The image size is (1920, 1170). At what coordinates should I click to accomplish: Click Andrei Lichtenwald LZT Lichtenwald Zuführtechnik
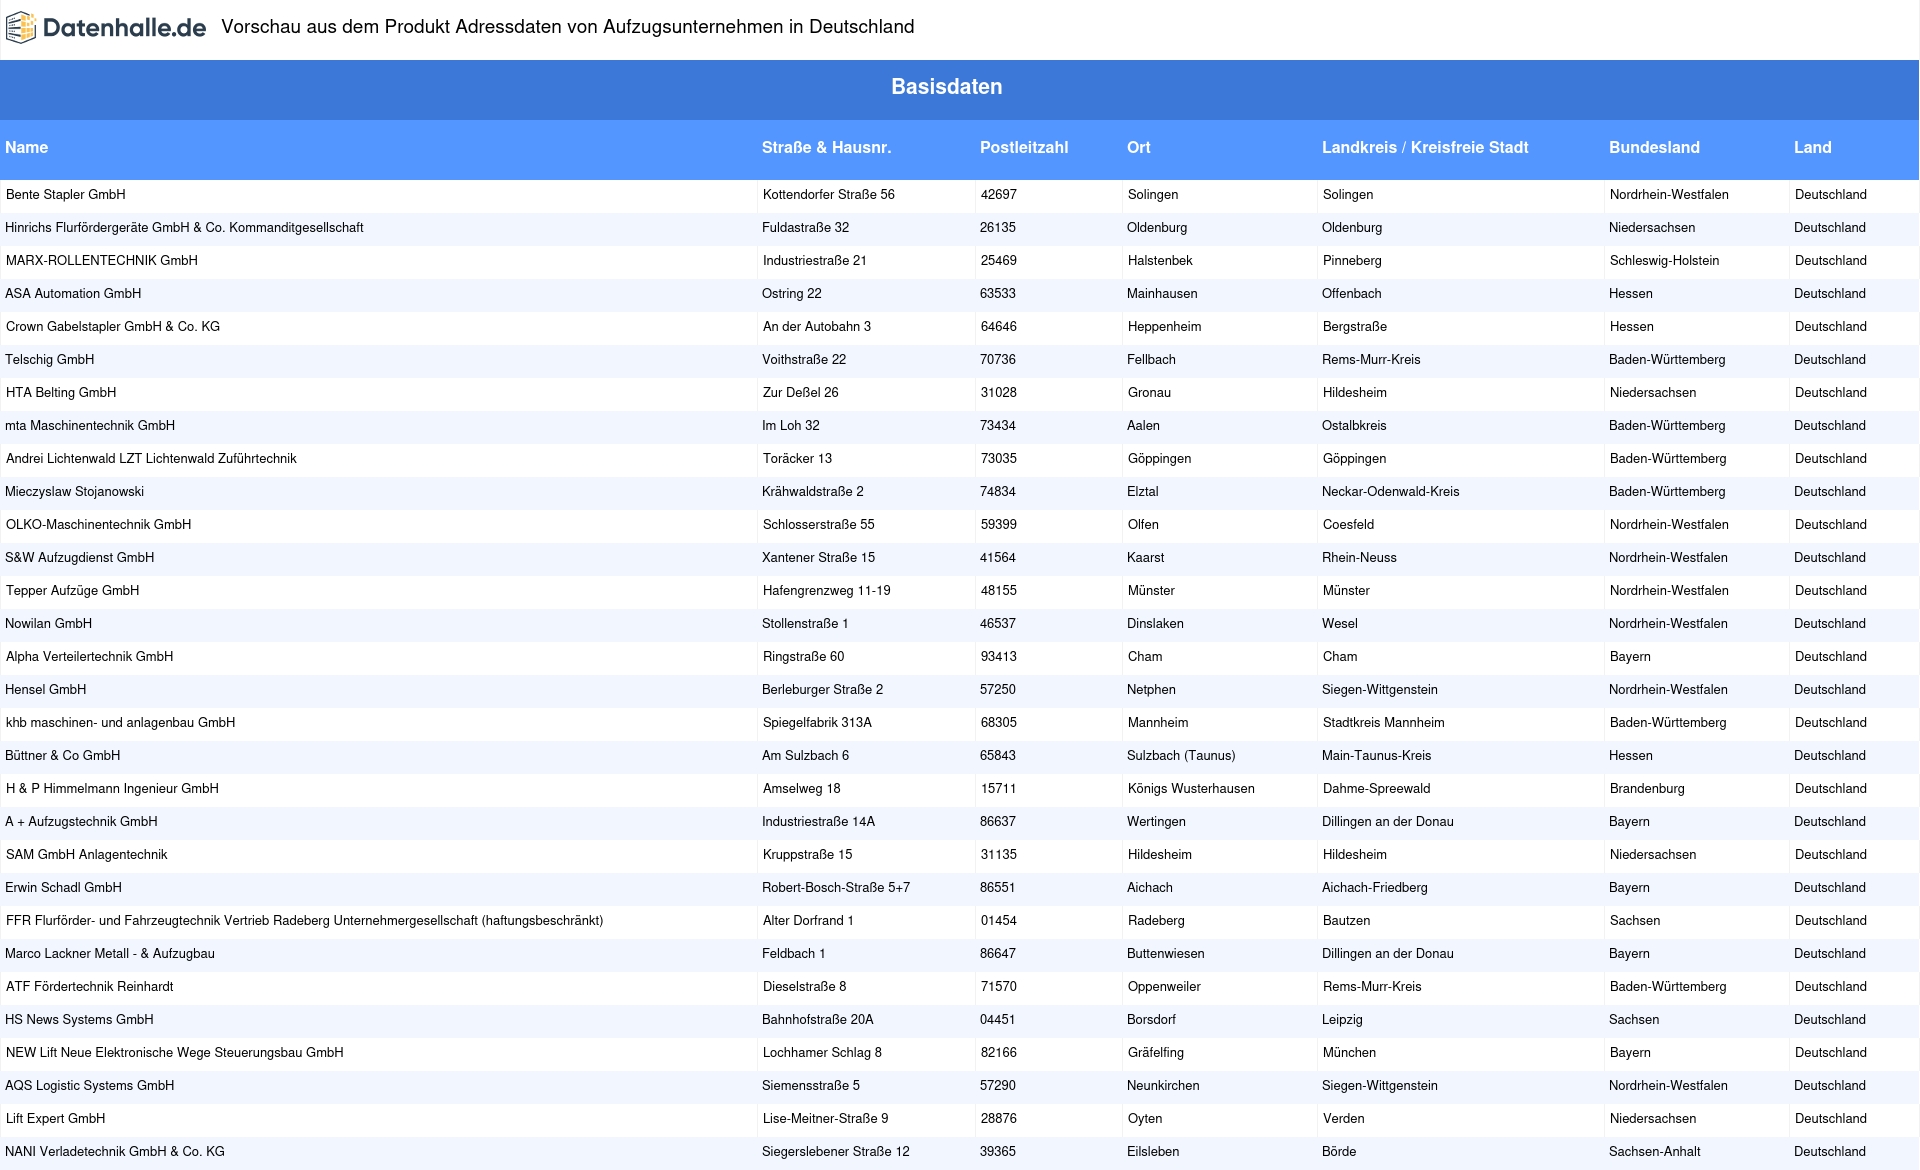pos(151,459)
